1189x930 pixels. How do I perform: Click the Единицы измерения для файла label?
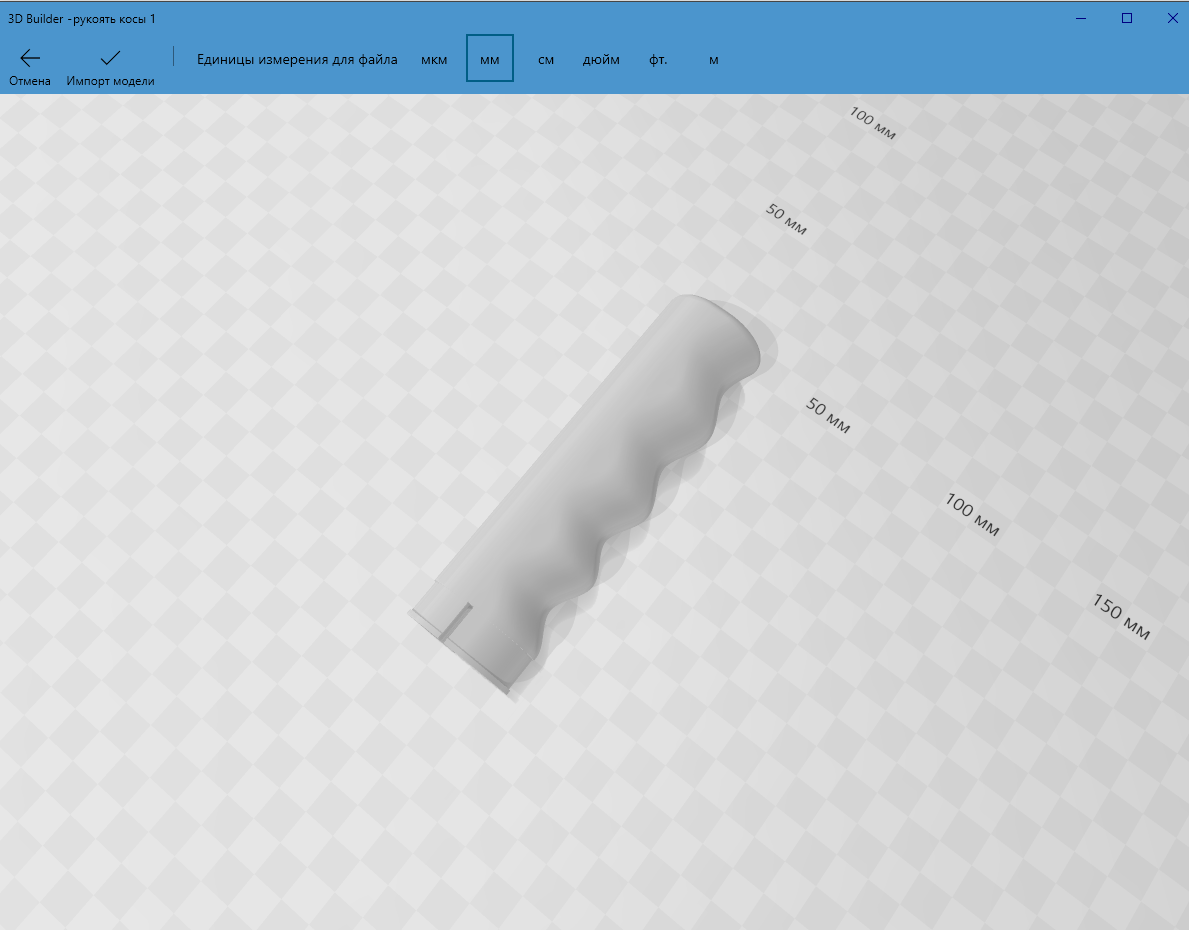tap(297, 60)
